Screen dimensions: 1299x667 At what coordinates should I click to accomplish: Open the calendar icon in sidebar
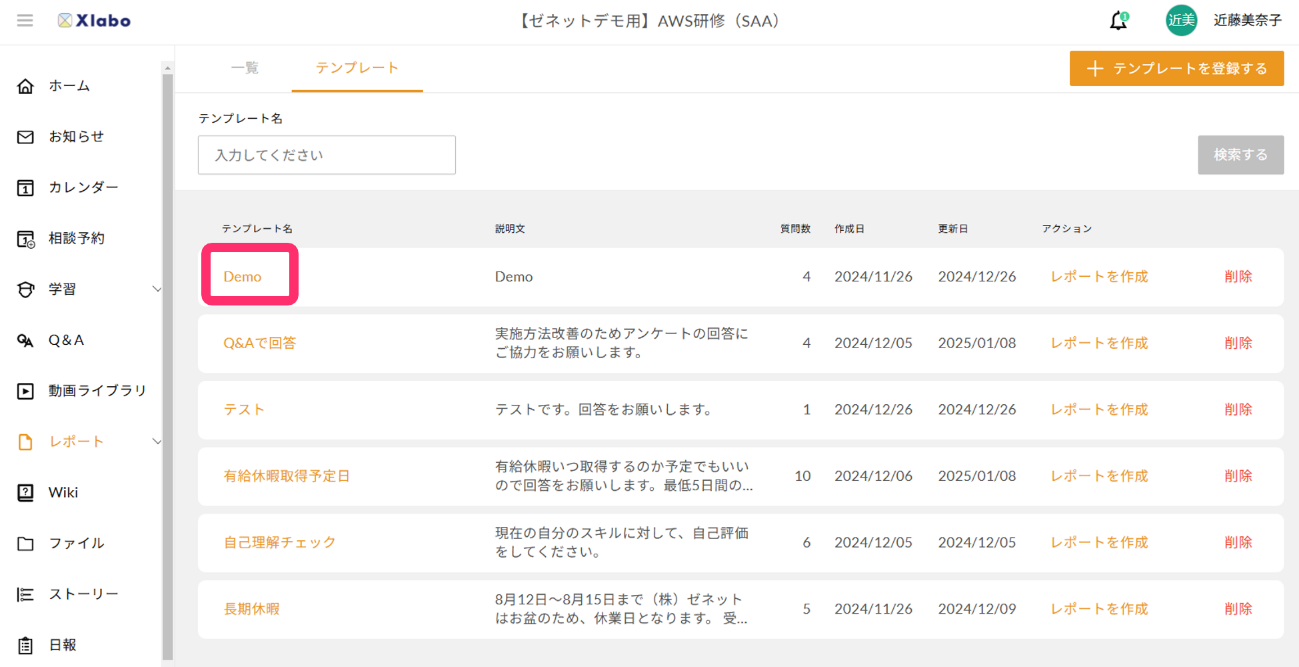(x=26, y=188)
